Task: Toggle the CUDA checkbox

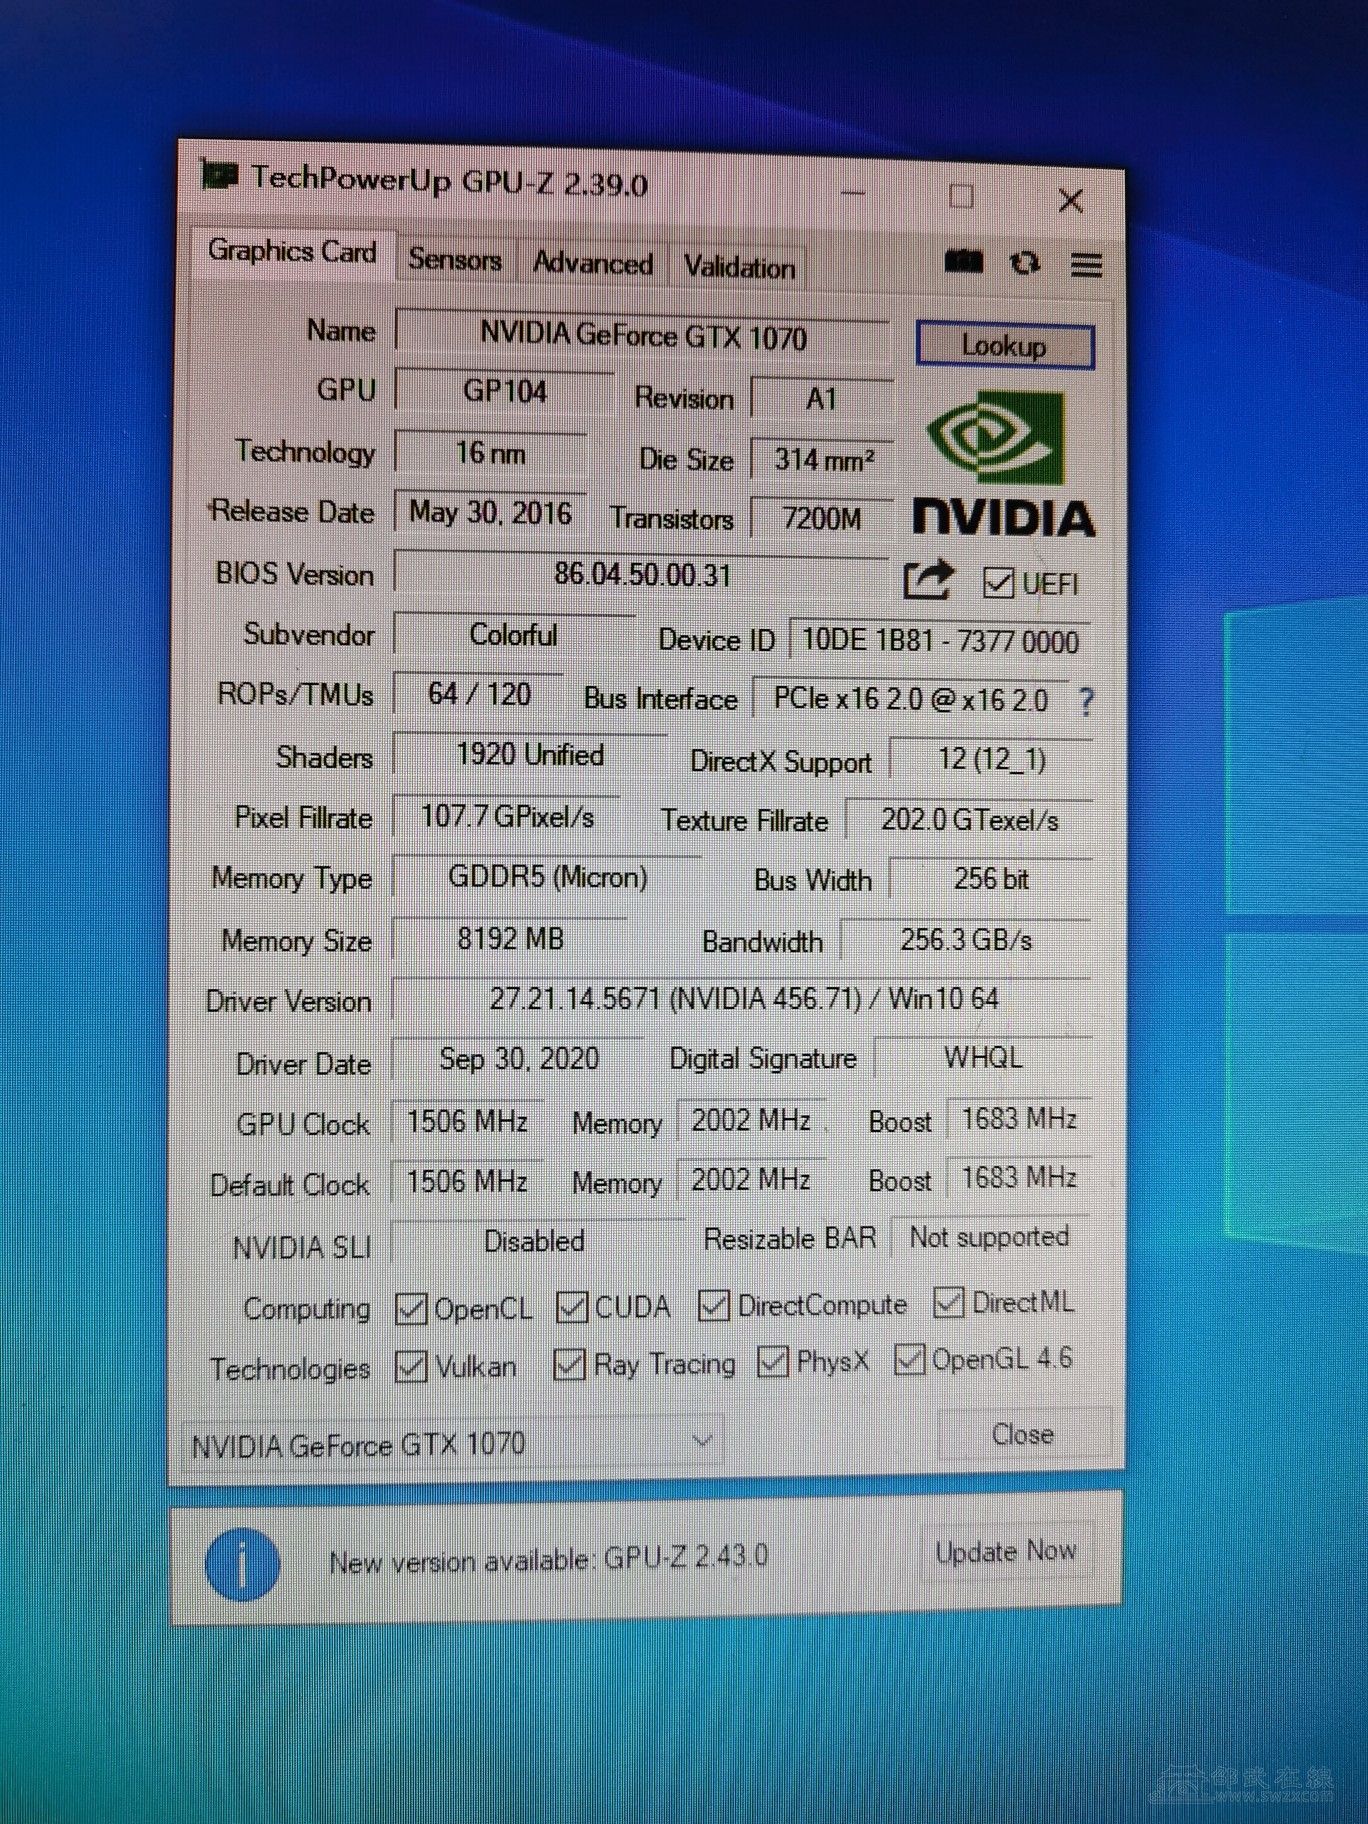Action: click(x=572, y=1307)
